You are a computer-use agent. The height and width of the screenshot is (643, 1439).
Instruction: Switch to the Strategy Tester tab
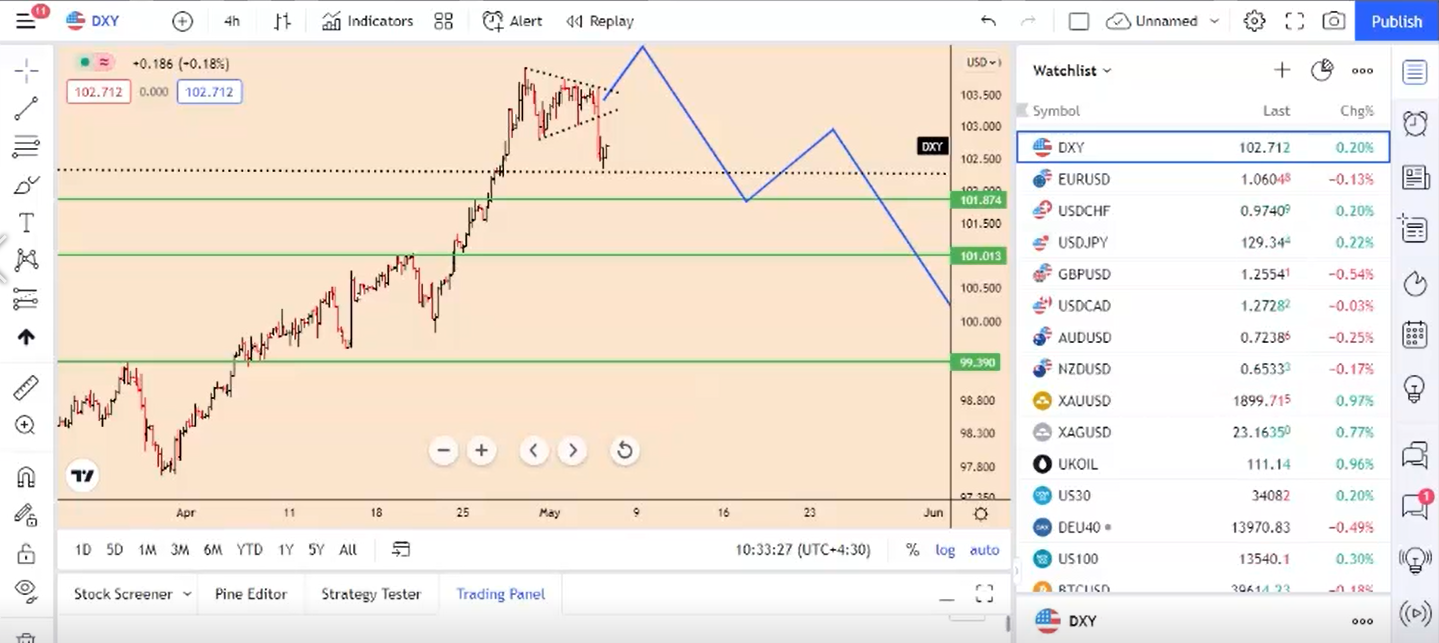tap(370, 594)
